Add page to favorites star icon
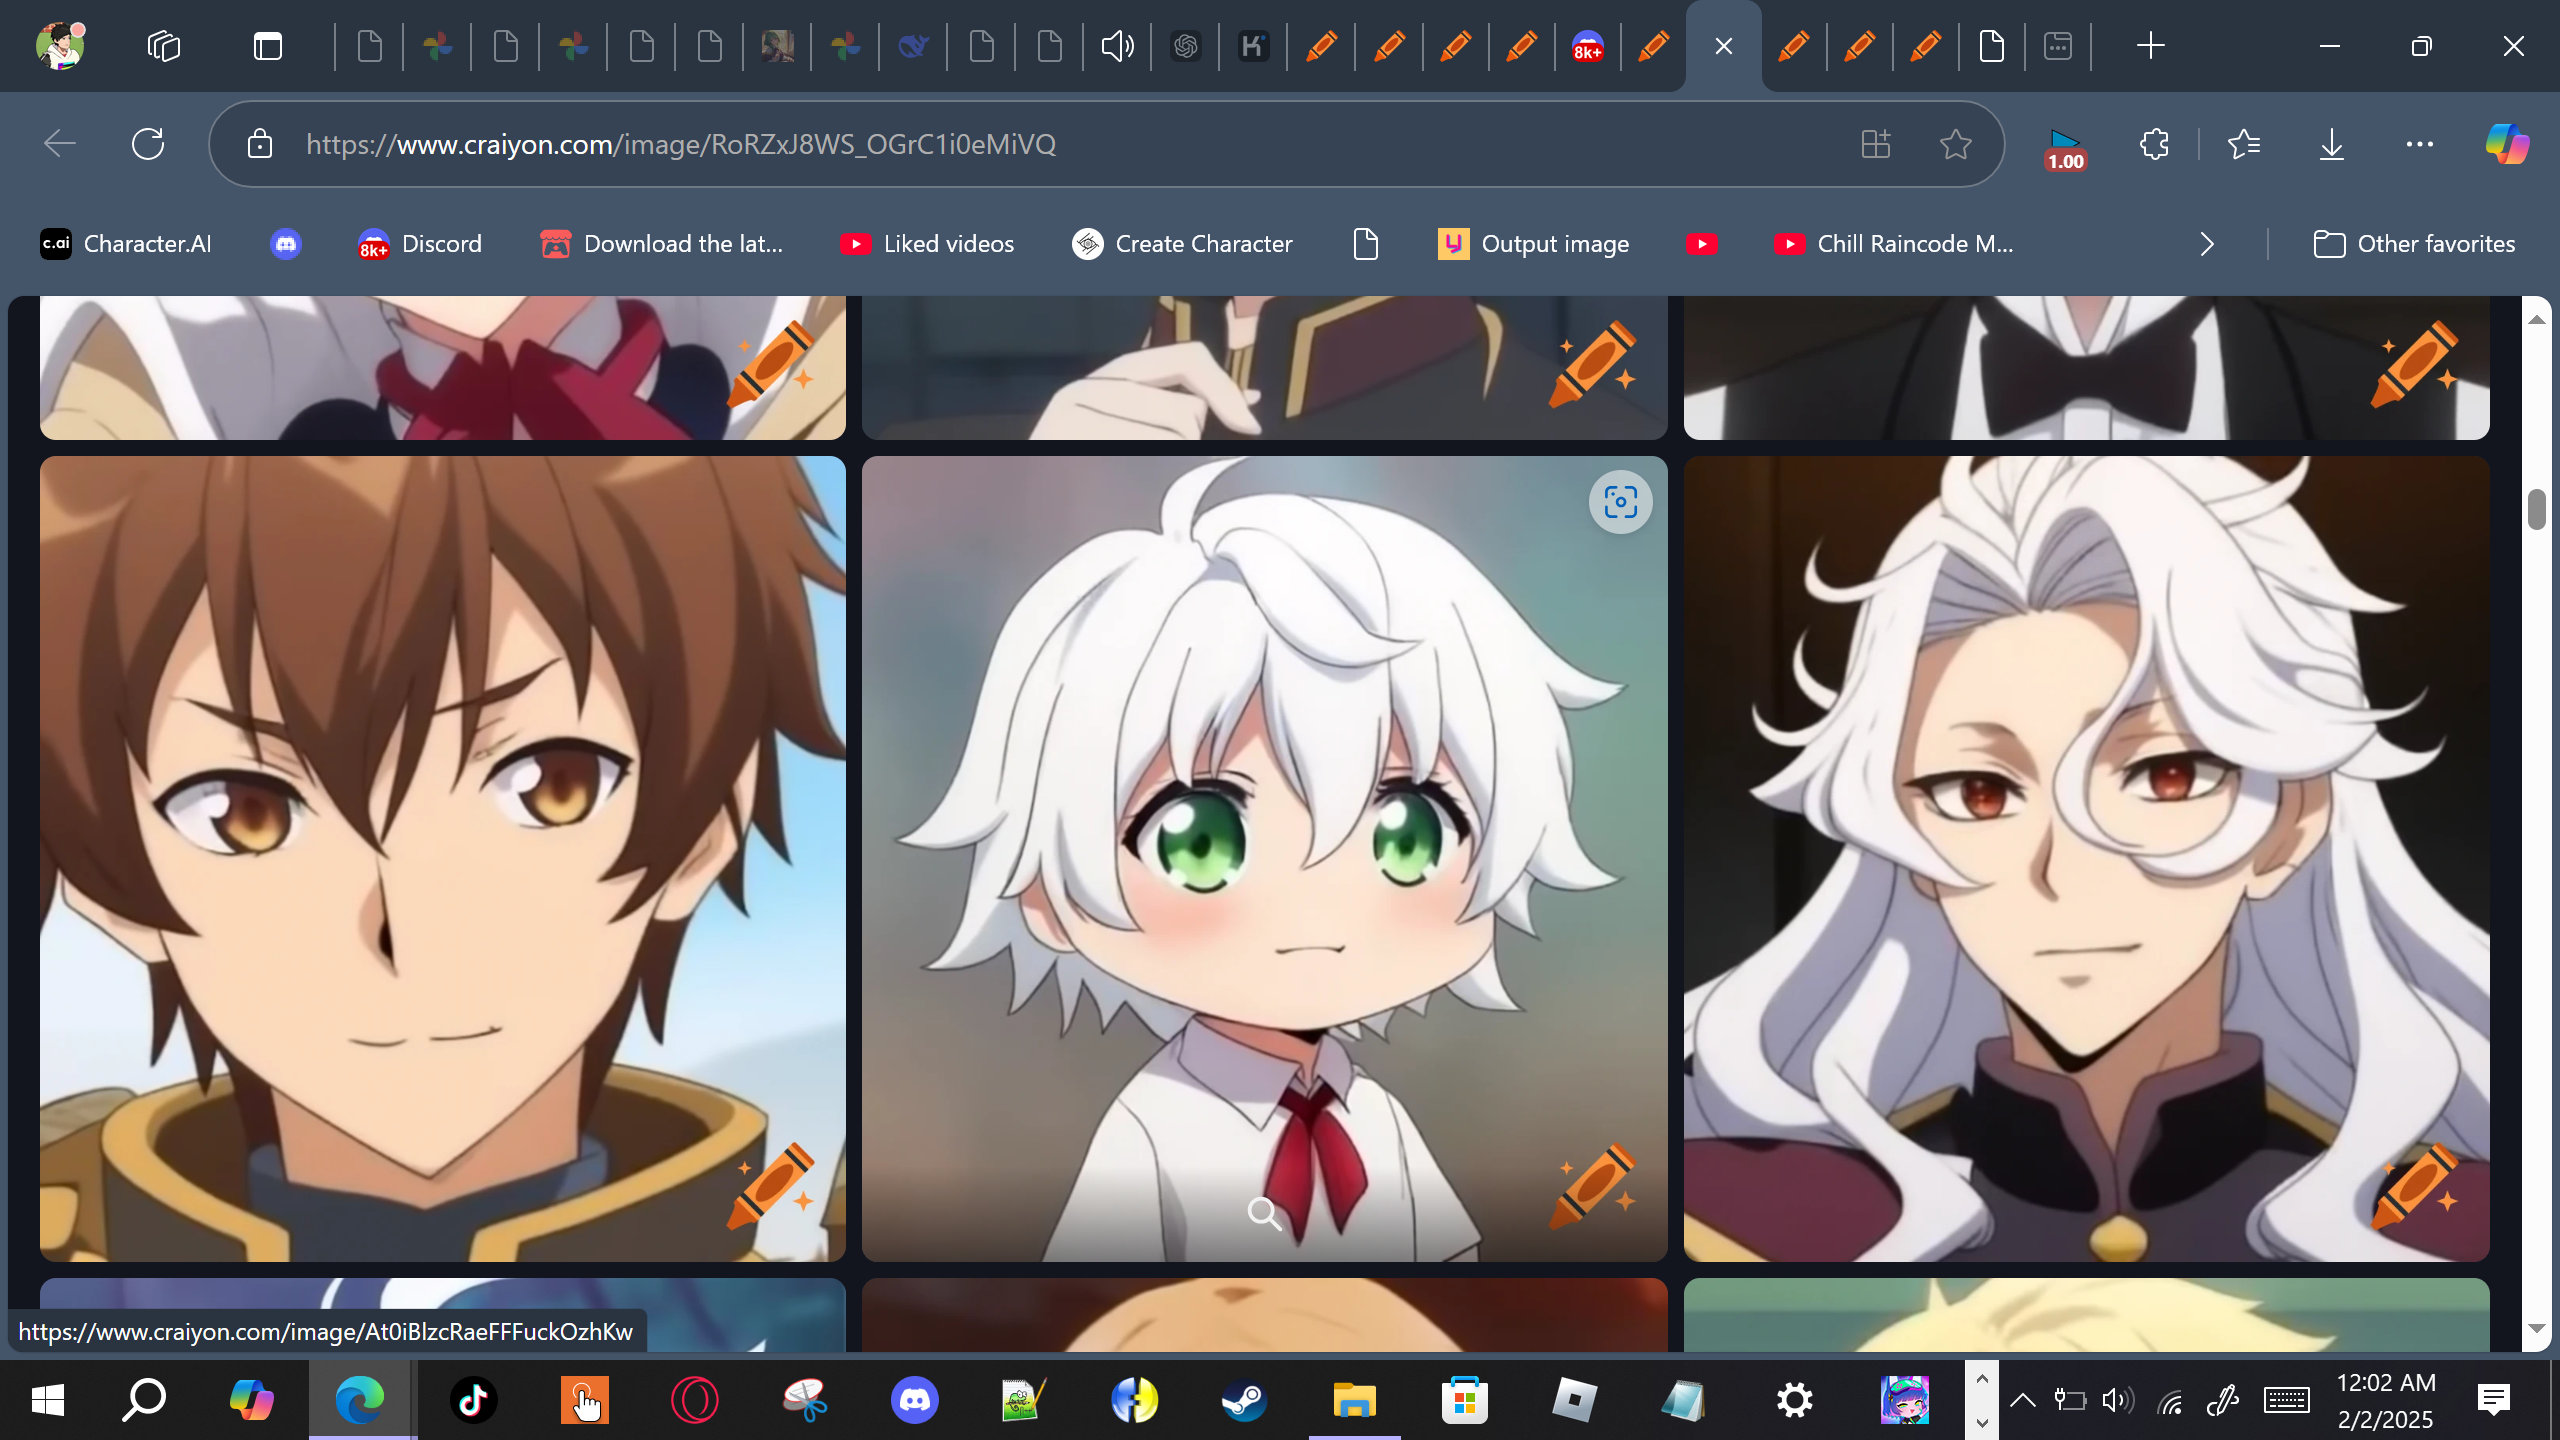The width and height of the screenshot is (2560, 1440). click(1955, 145)
